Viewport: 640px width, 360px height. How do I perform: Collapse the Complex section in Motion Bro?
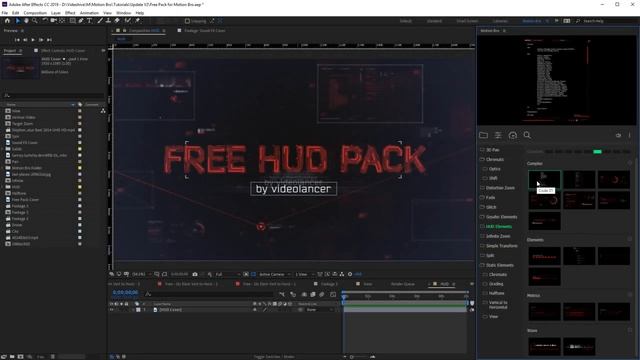coord(630,163)
